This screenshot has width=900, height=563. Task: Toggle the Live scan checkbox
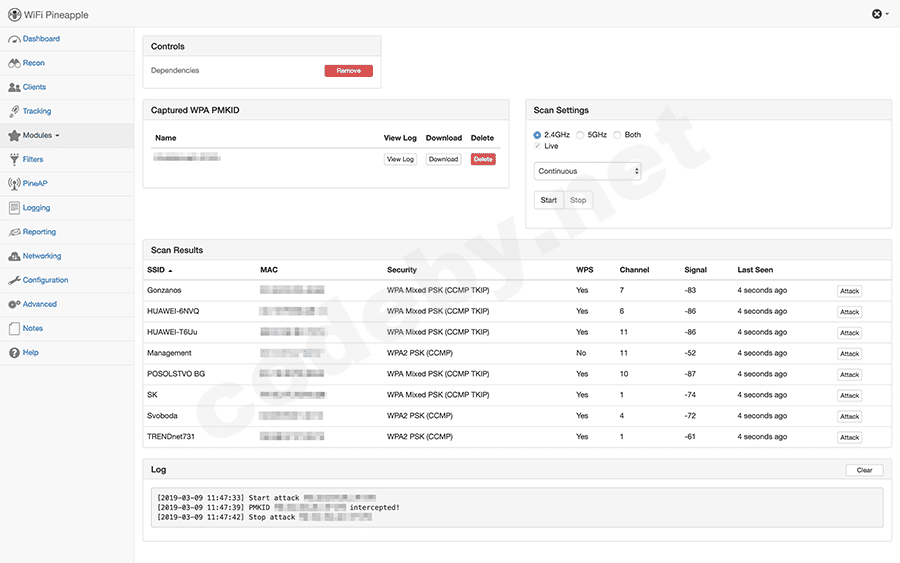pyautogui.click(x=538, y=146)
